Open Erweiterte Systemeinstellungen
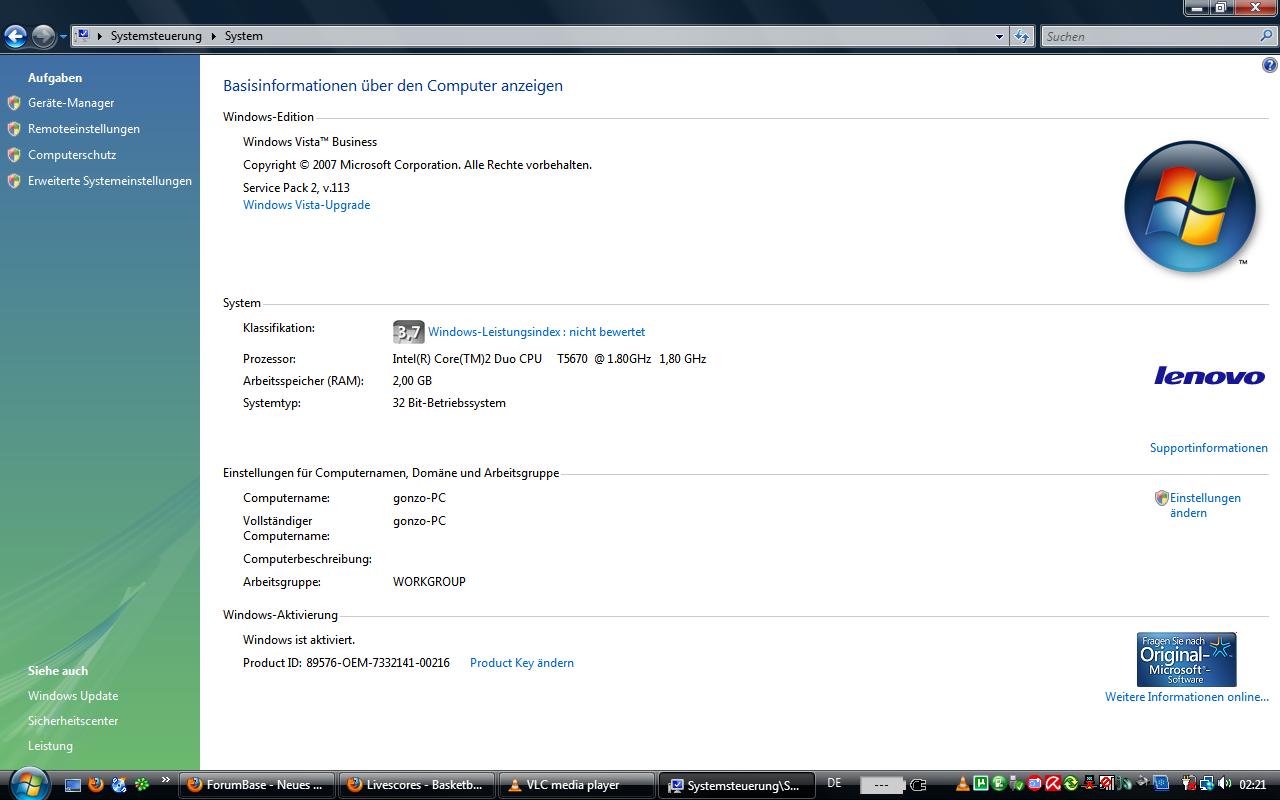This screenshot has height=800, width=1280. pos(110,181)
